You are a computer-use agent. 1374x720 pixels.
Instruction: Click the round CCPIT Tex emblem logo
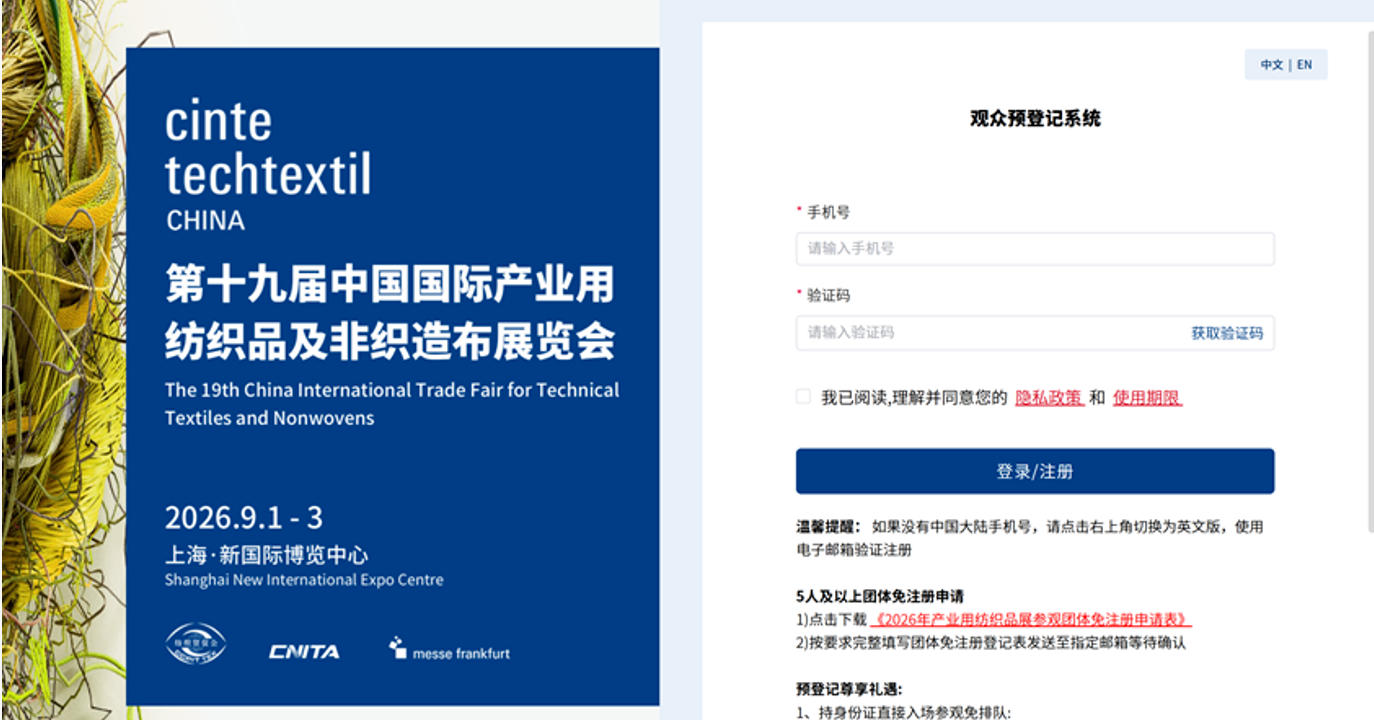point(196,644)
